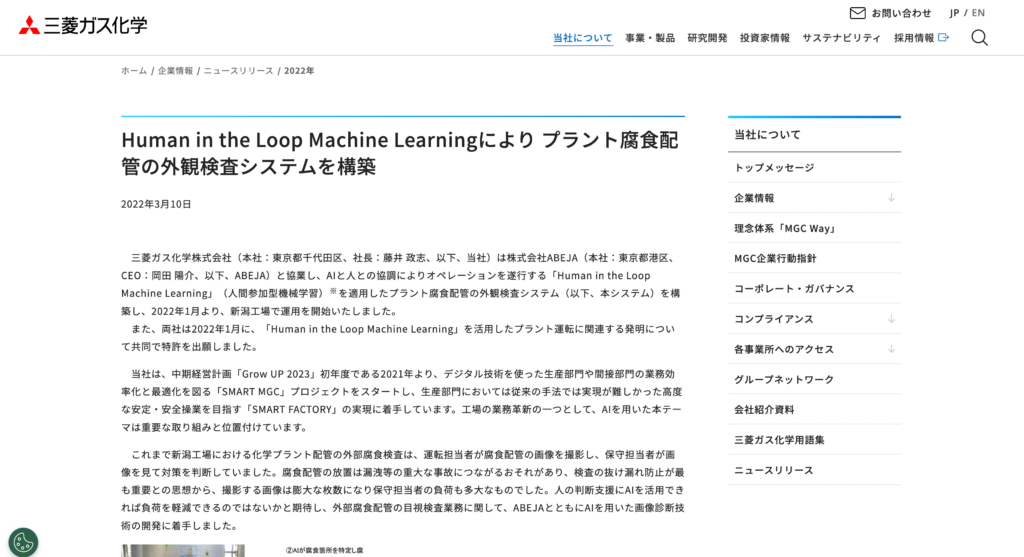Switch language to JP
Screen dimensions: 1024x557
tap(954, 13)
